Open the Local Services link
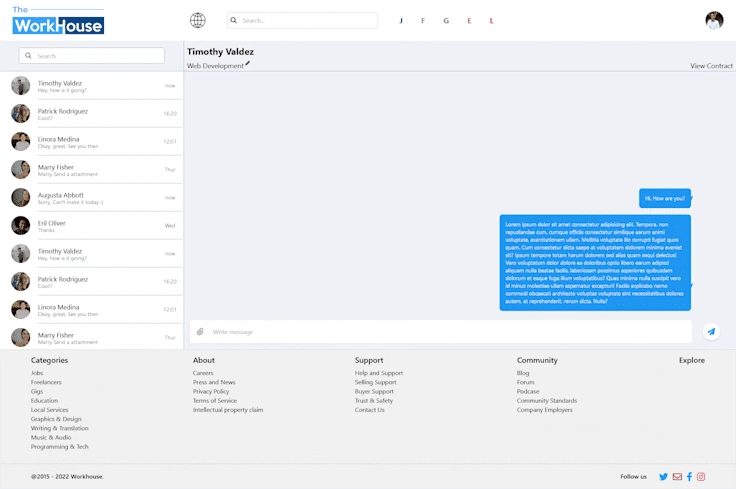 50,410
